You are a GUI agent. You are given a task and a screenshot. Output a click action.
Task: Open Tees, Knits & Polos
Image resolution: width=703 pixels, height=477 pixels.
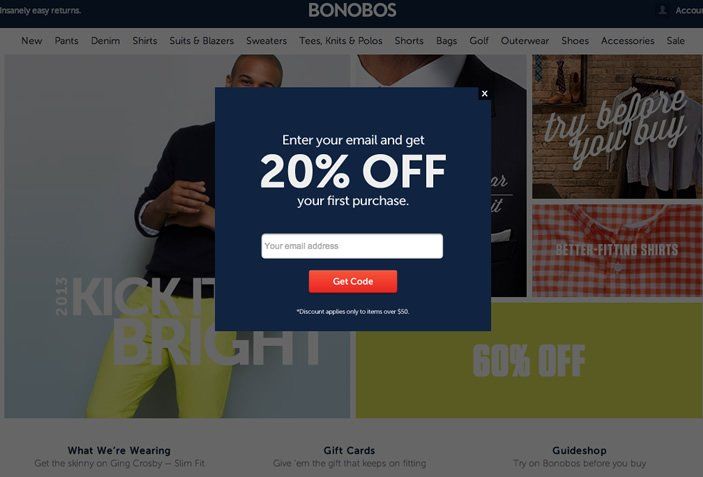341,41
